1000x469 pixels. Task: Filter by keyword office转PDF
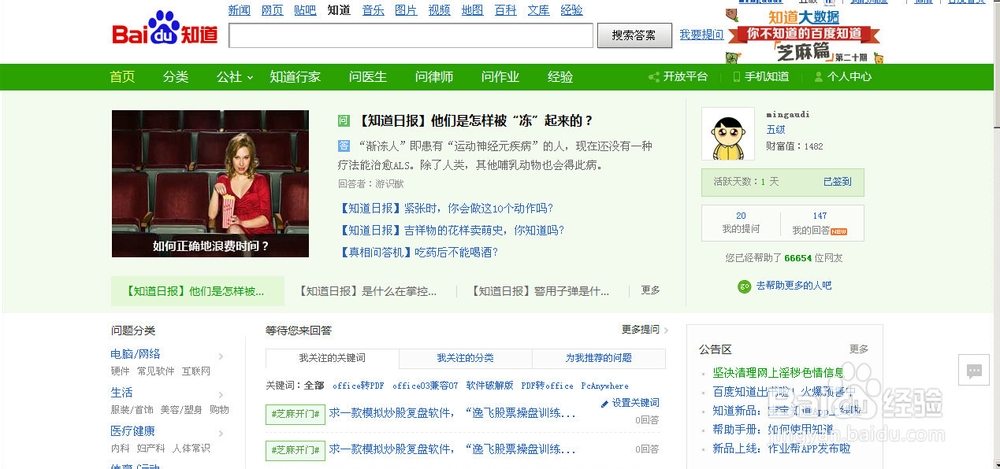[x=358, y=386]
